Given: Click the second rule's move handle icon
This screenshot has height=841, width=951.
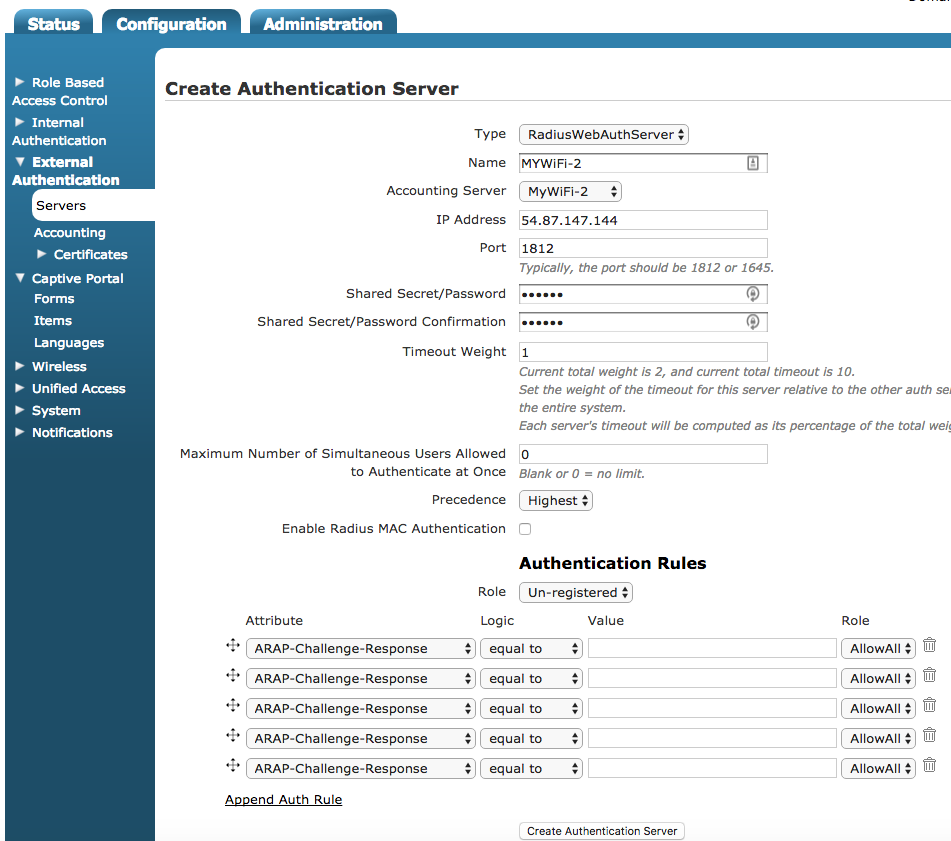Looking at the screenshot, I should [233, 675].
